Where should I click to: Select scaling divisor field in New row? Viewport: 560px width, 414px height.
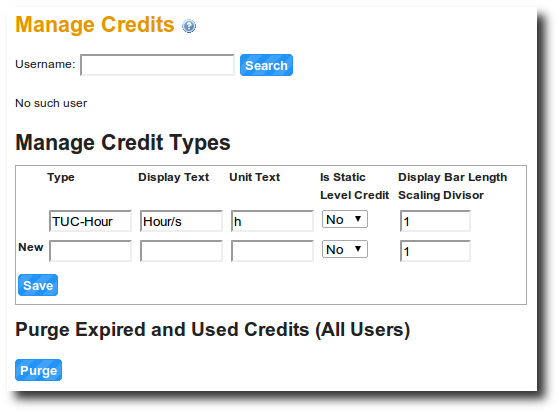(435, 251)
